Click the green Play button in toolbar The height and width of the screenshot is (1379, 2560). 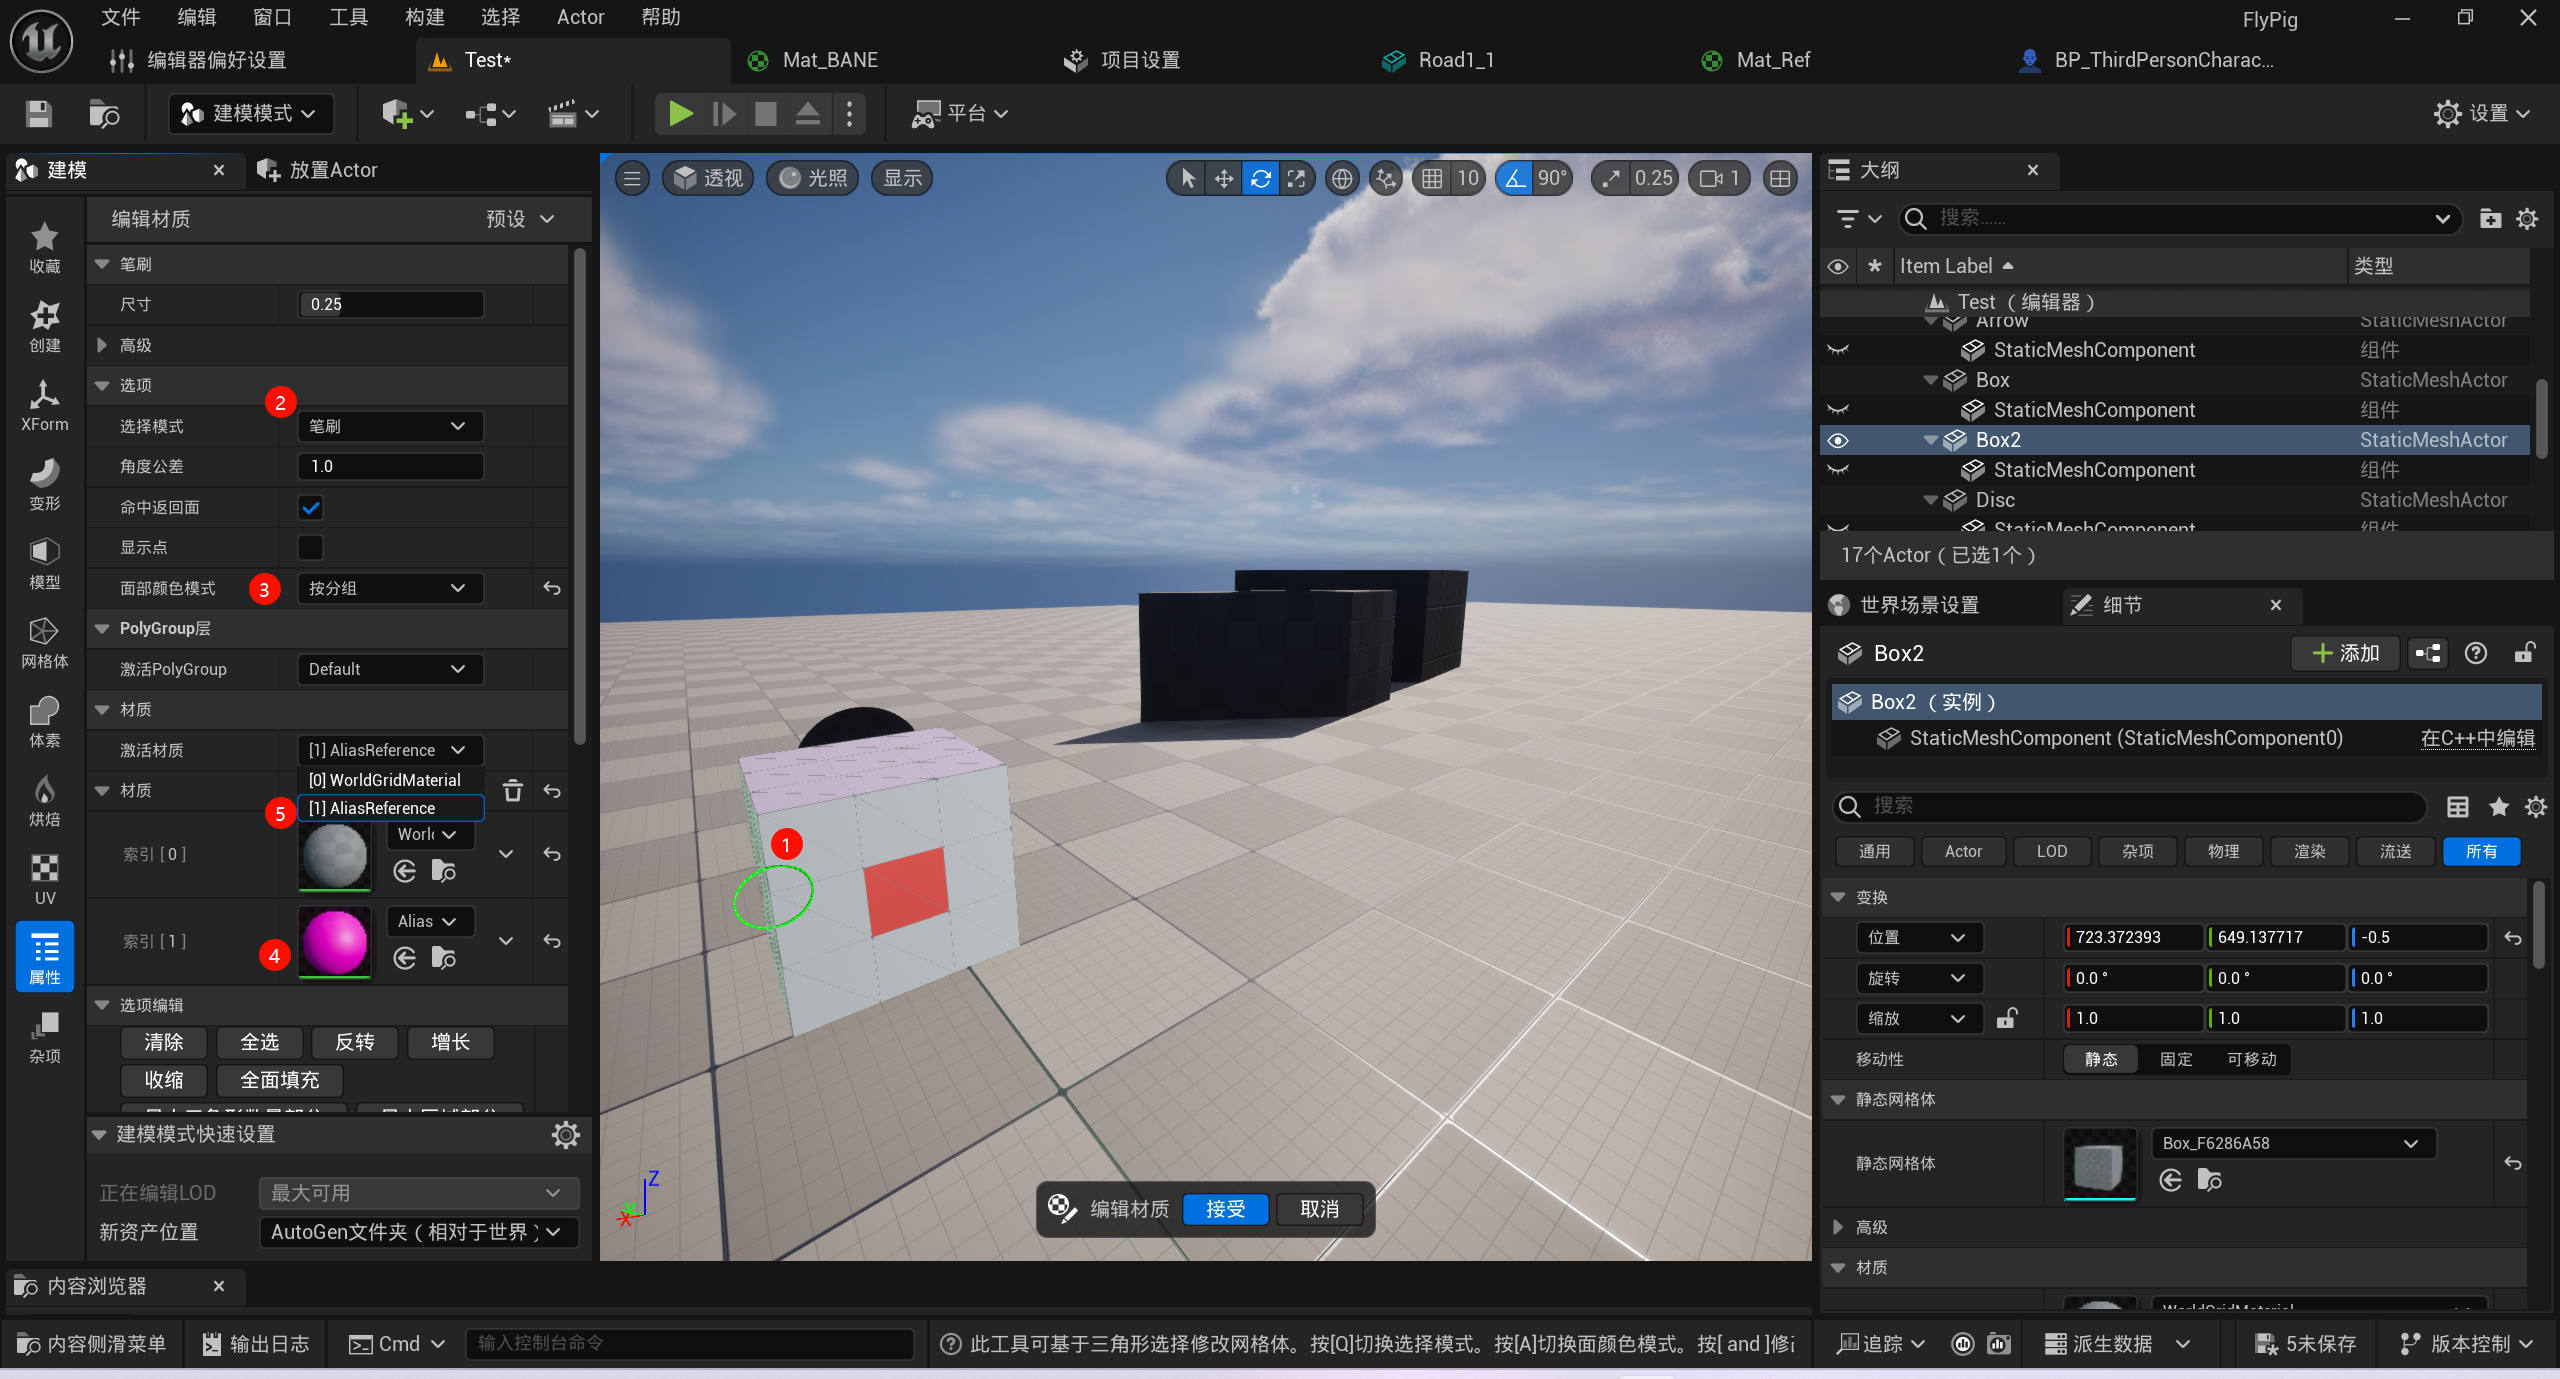680,114
